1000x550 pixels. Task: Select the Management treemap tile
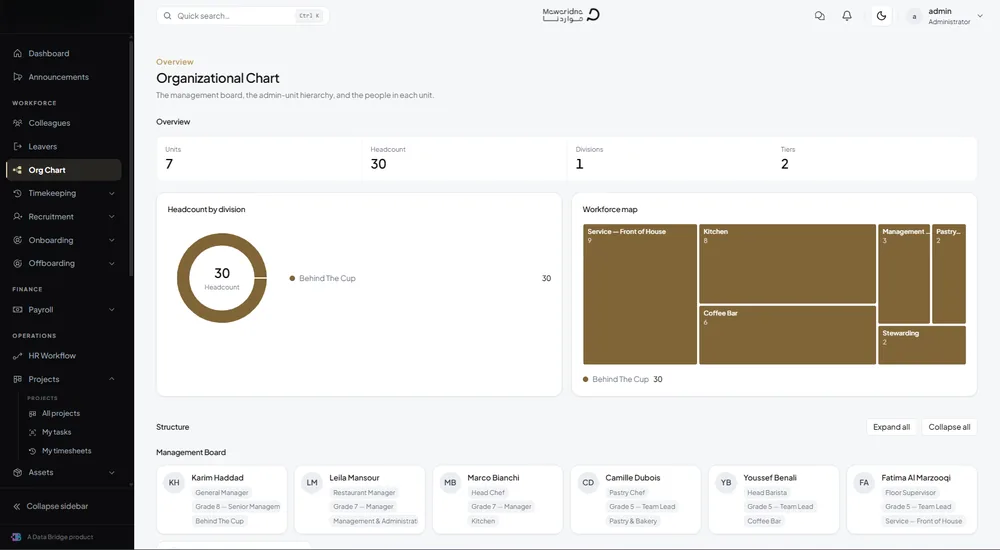904,274
